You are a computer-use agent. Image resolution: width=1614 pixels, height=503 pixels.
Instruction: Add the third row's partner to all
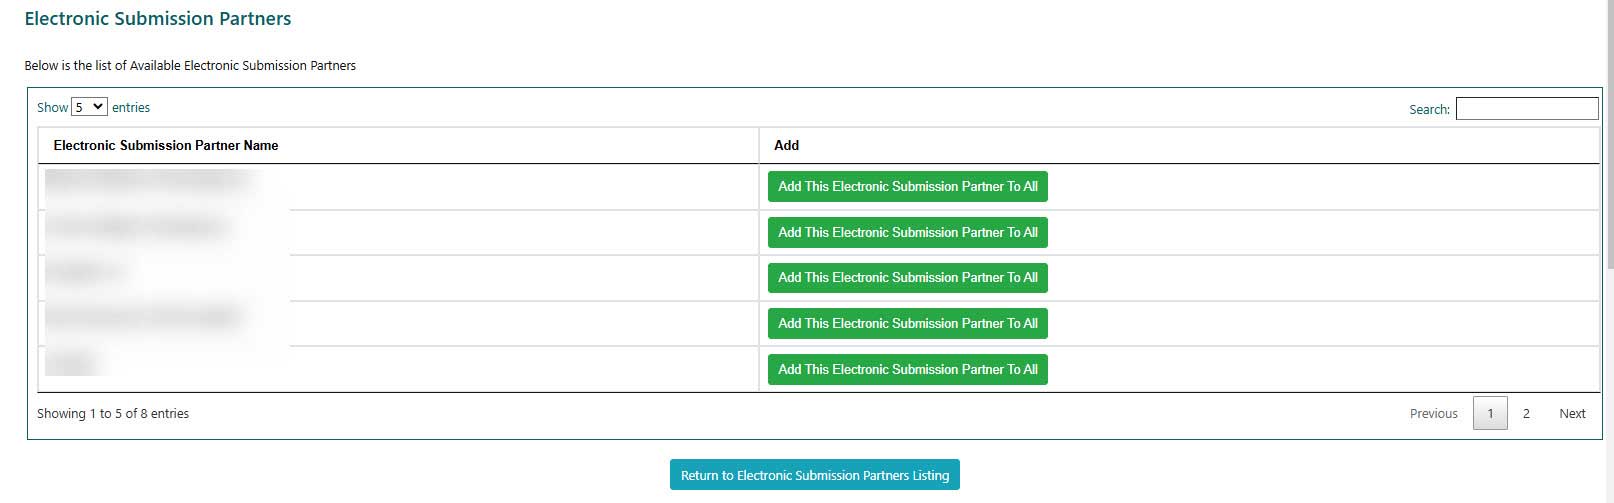(907, 278)
